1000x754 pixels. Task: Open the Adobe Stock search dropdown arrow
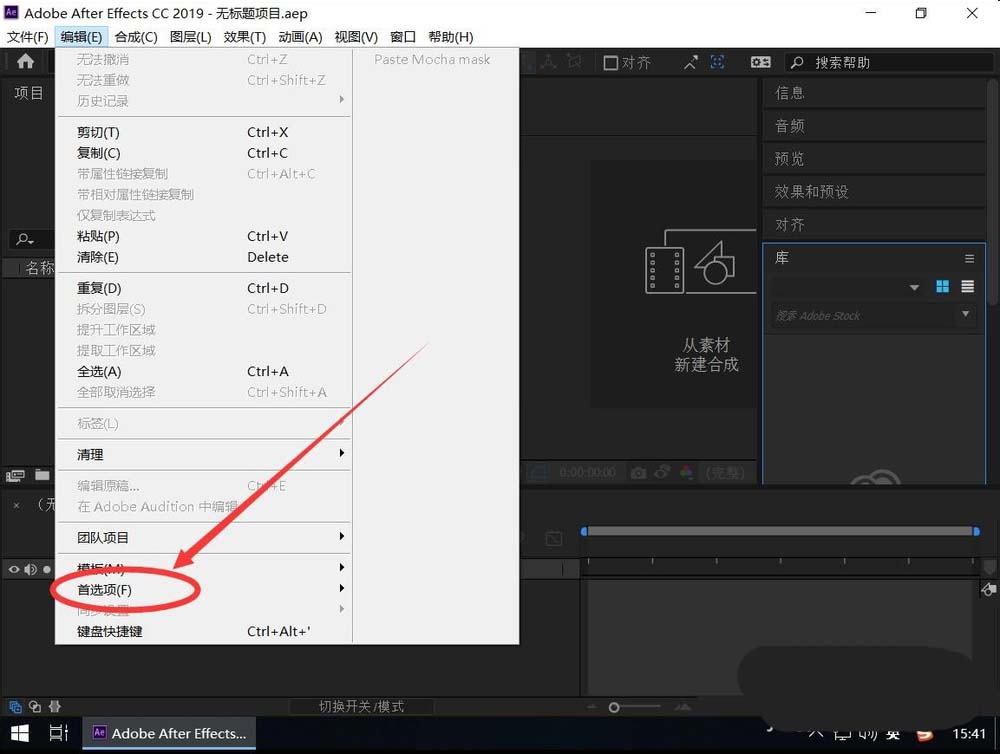pos(966,314)
